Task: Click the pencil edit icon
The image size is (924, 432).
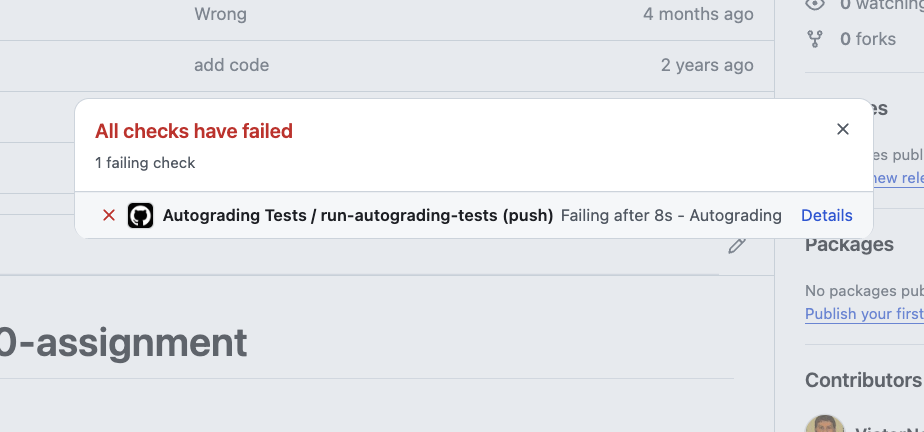Action: pos(737,245)
